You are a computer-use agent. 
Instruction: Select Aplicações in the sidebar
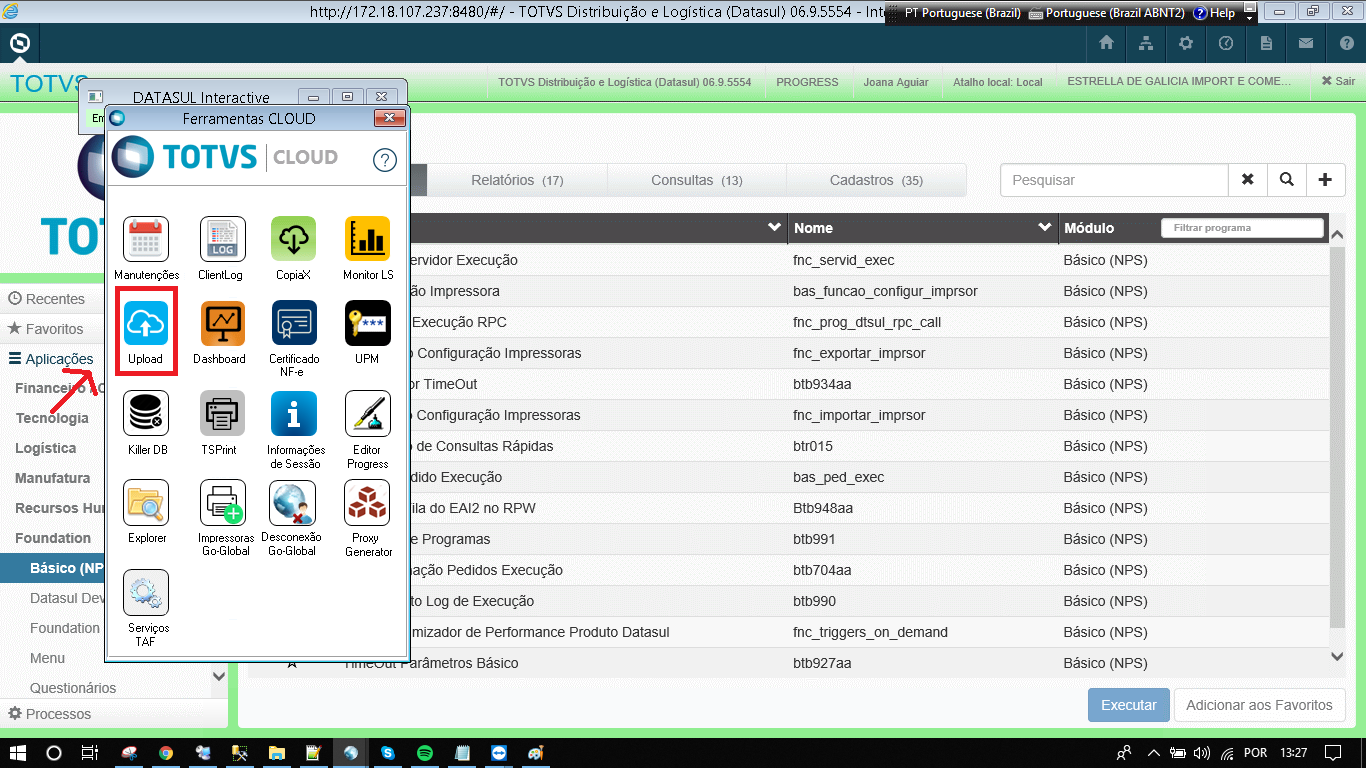click(x=51, y=359)
